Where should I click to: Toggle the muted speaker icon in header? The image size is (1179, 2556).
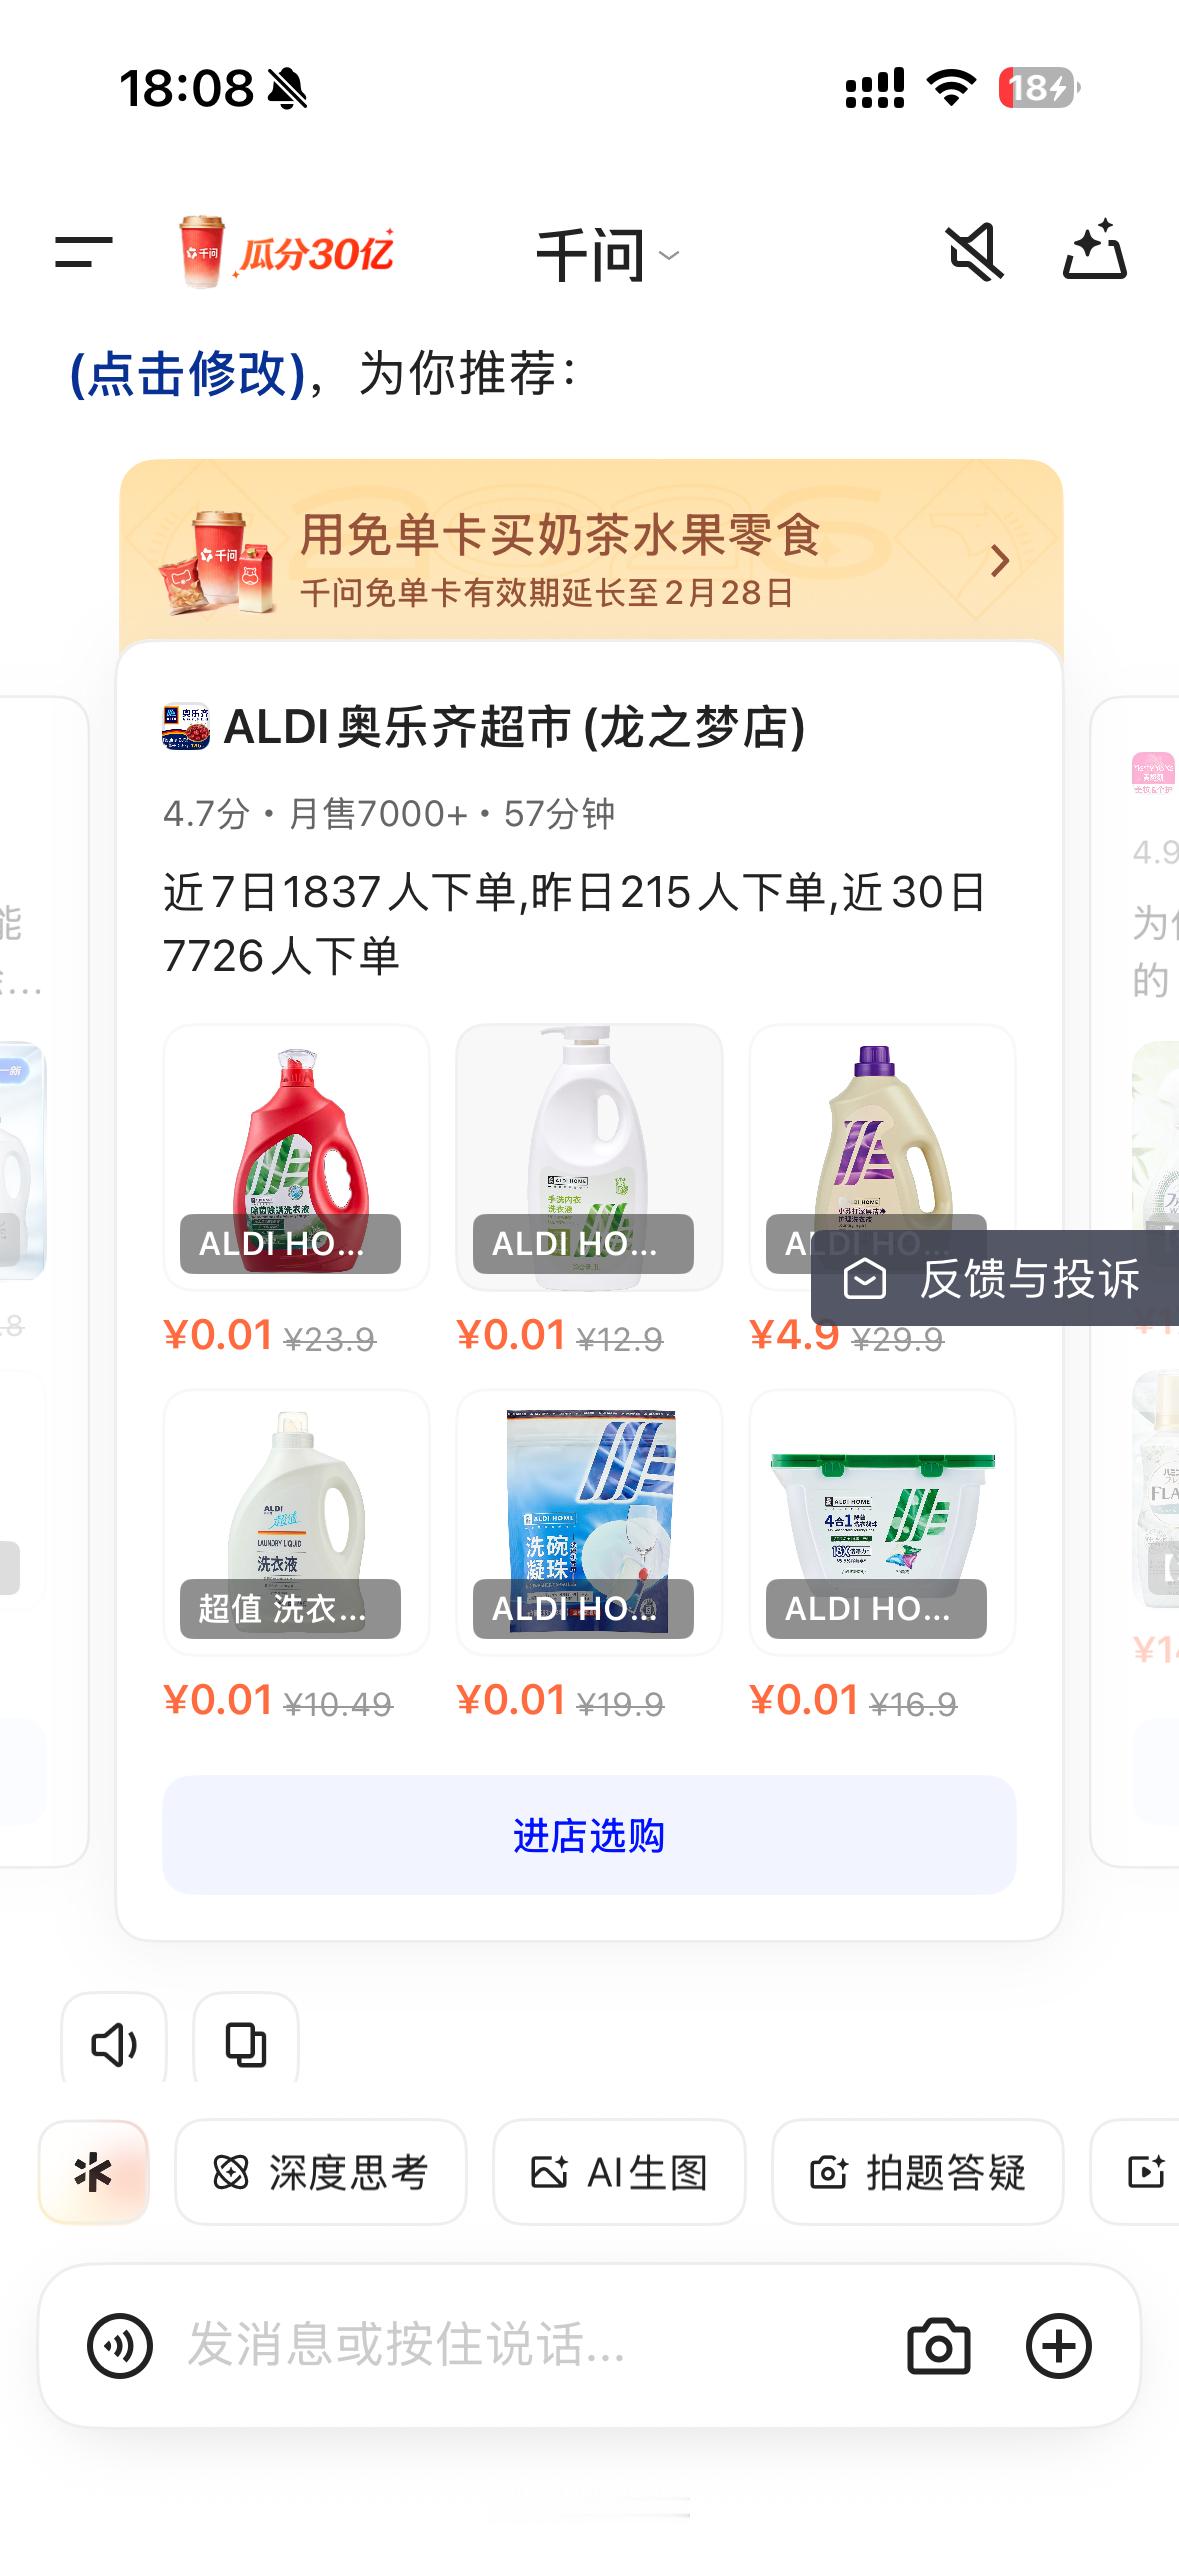975,252
